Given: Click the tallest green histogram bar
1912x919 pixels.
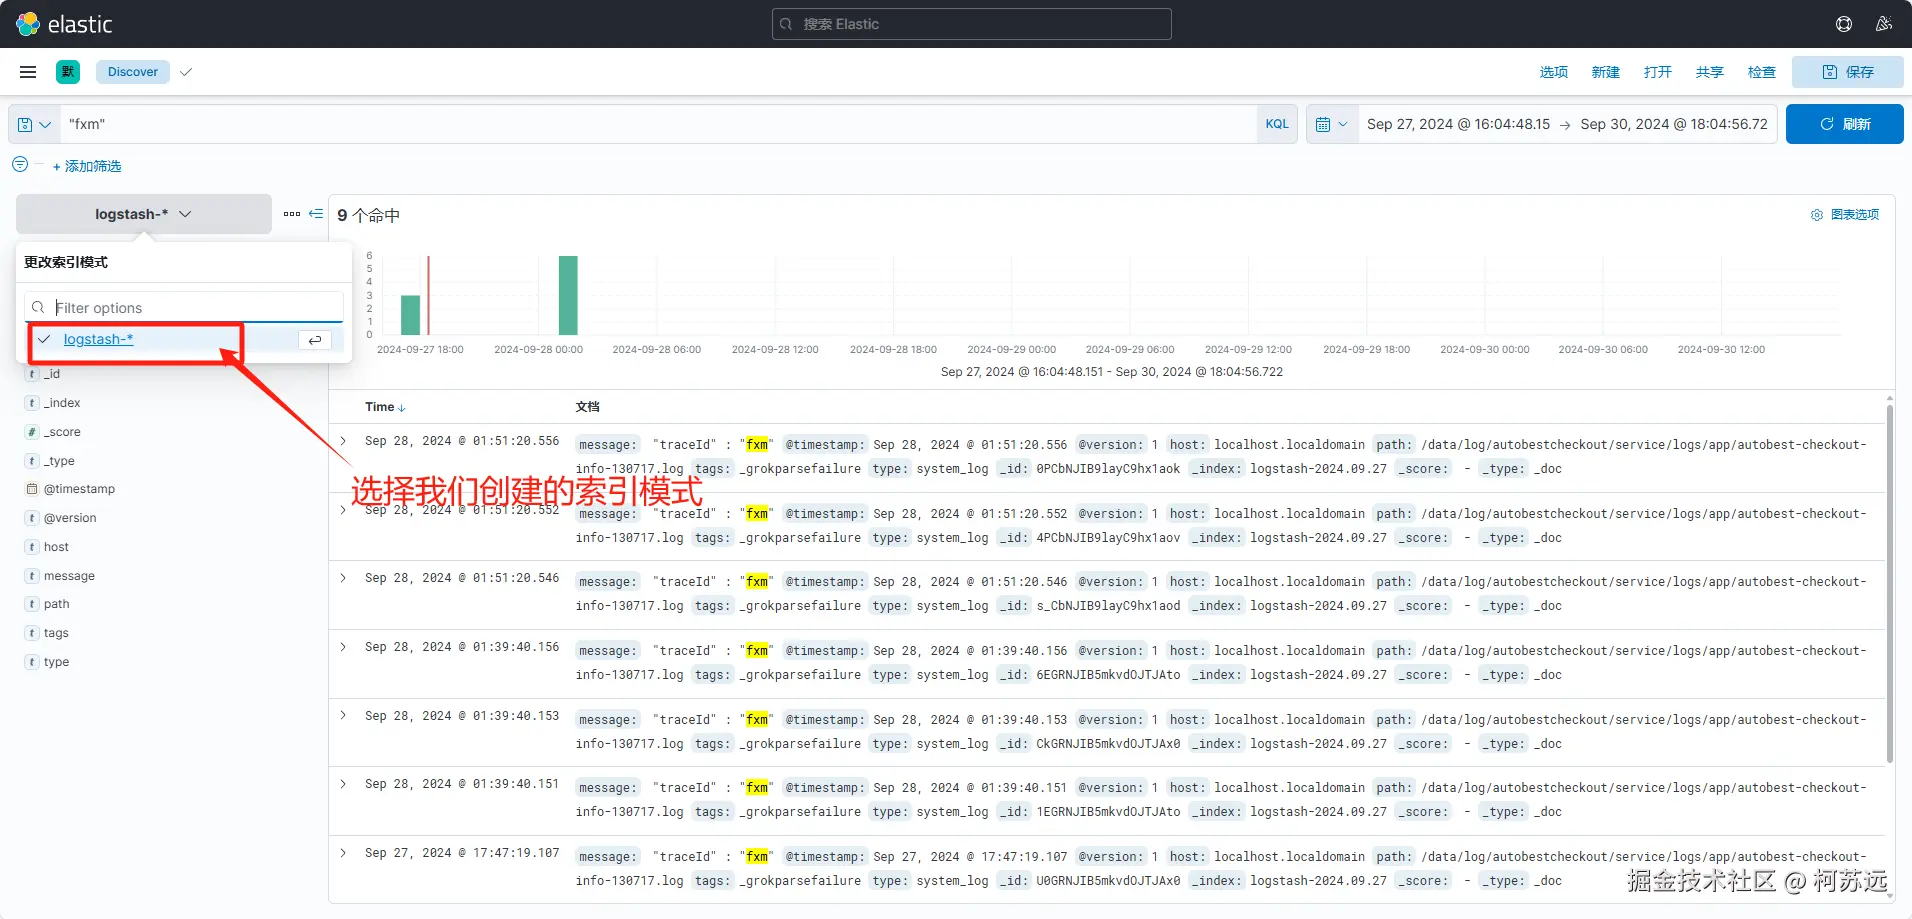Looking at the screenshot, I should coord(568,295).
